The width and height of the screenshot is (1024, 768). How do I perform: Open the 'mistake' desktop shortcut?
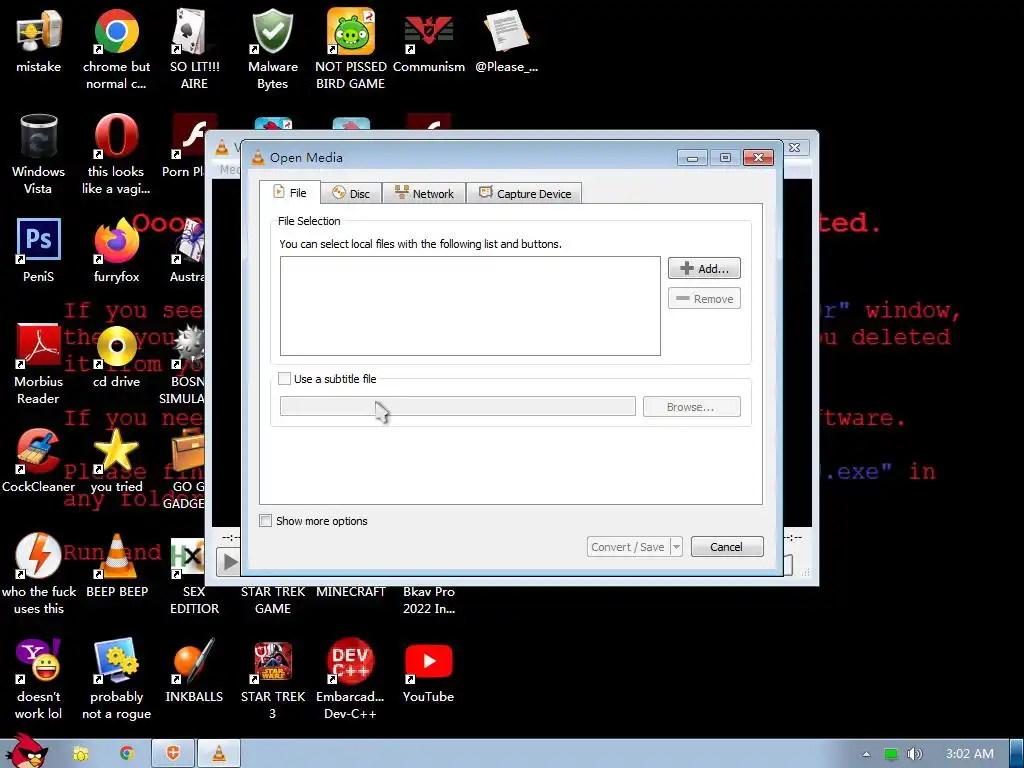click(39, 40)
